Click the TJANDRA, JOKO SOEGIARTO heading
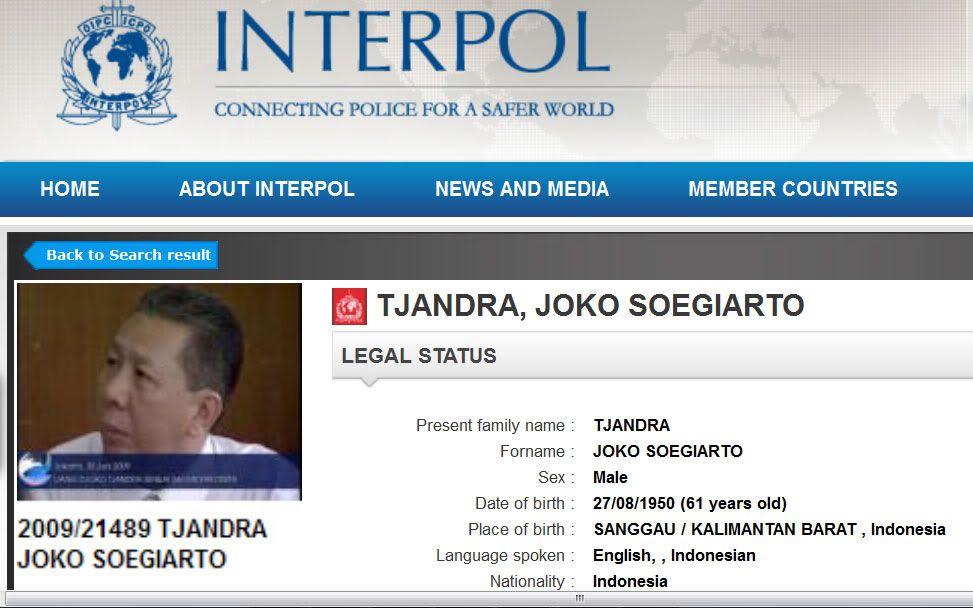Image resolution: width=973 pixels, height=608 pixels. pos(591,305)
